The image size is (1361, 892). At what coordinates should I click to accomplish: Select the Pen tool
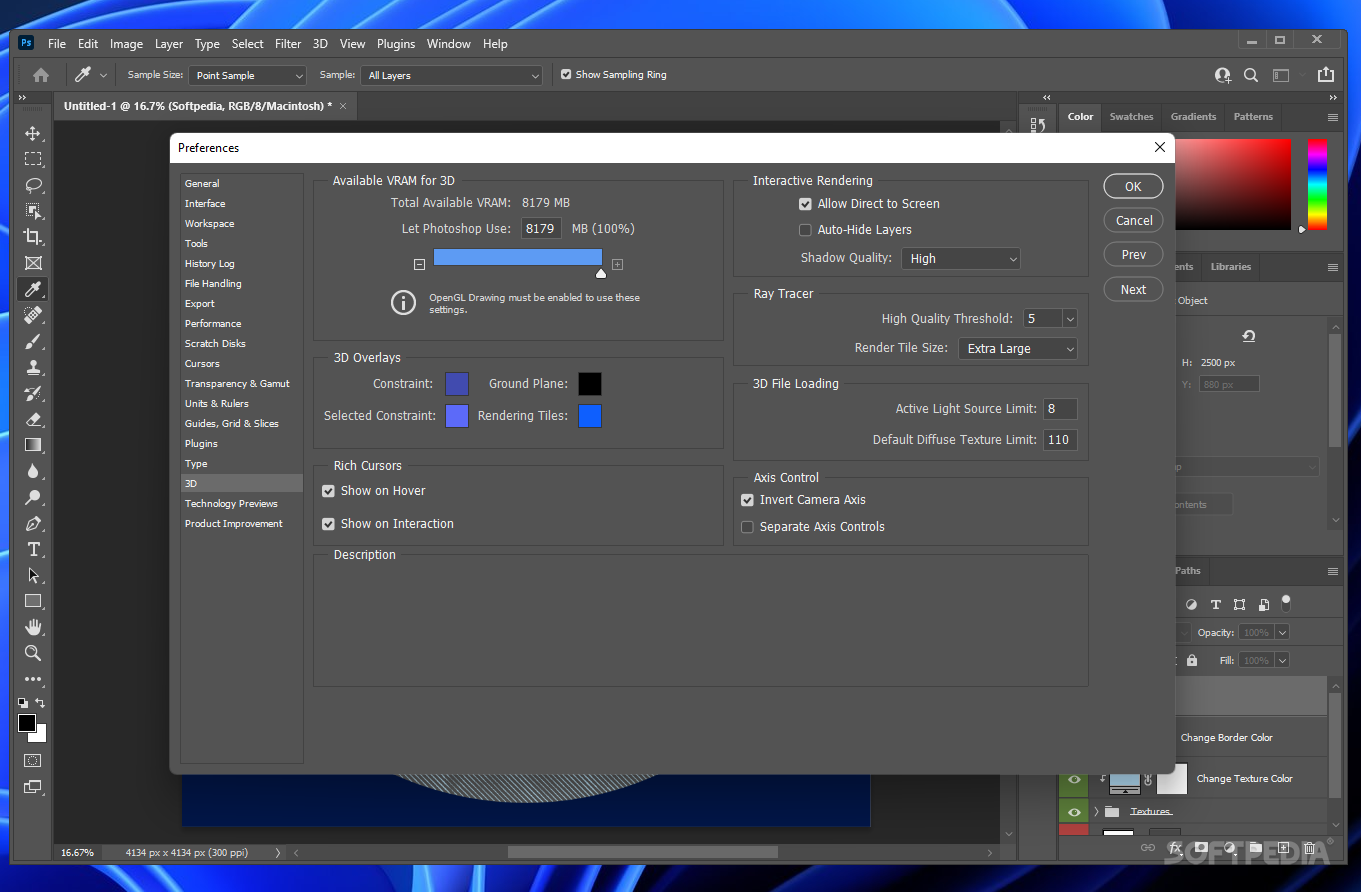click(x=33, y=523)
